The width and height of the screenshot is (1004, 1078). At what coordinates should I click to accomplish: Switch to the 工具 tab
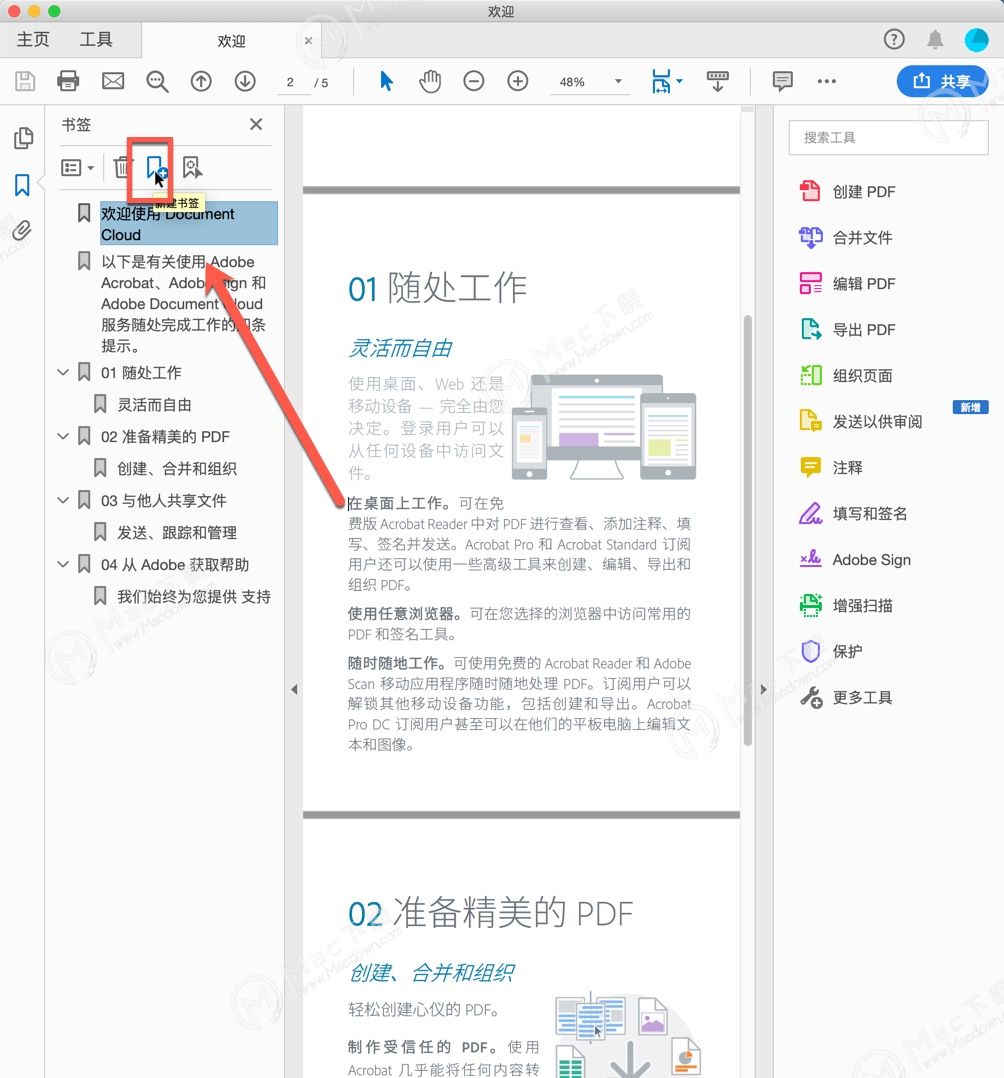coord(96,40)
